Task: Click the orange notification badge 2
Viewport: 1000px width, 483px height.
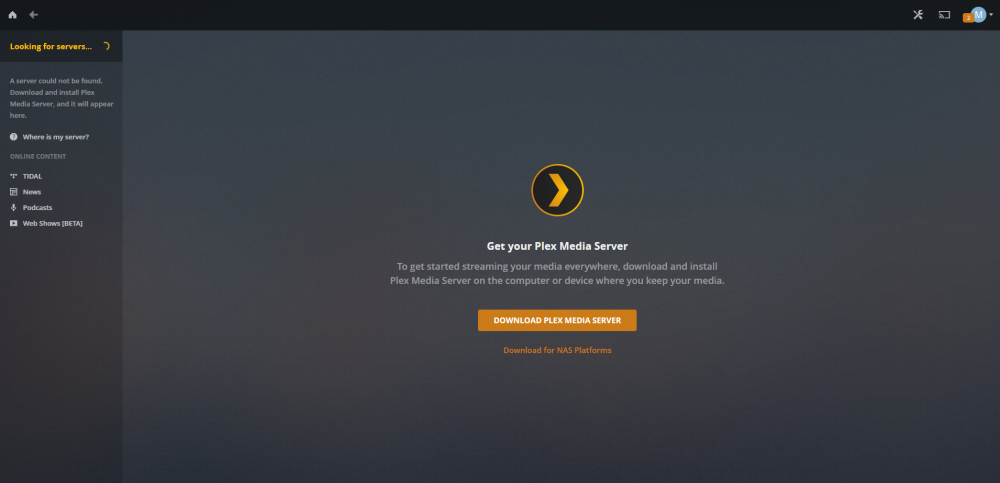Action: pos(968,18)
